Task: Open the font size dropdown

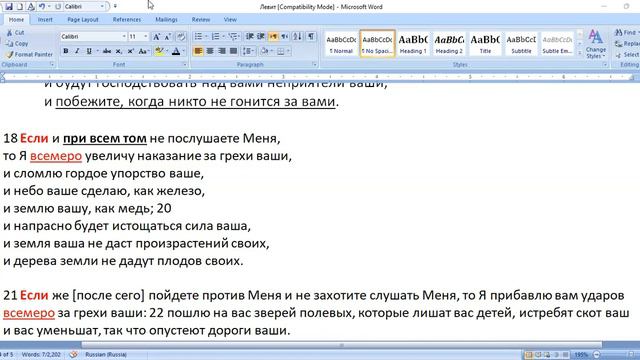Action: point(146,37)
